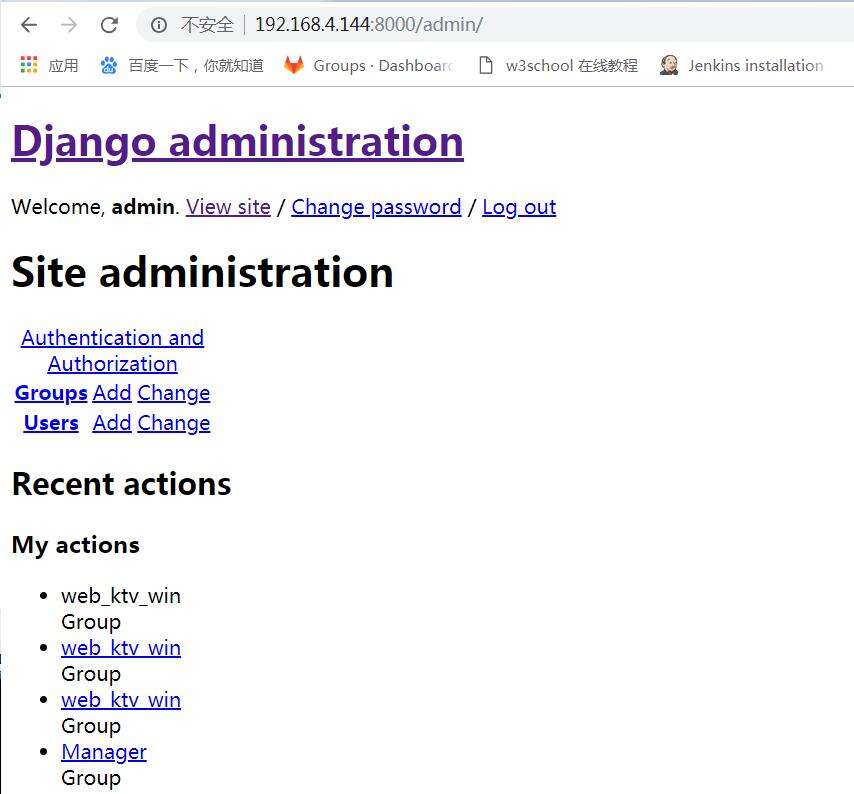Image resolution: width=854 pixels, height=794 pixels.
Task: Click the My actions heading
Action: coord(76,545)
